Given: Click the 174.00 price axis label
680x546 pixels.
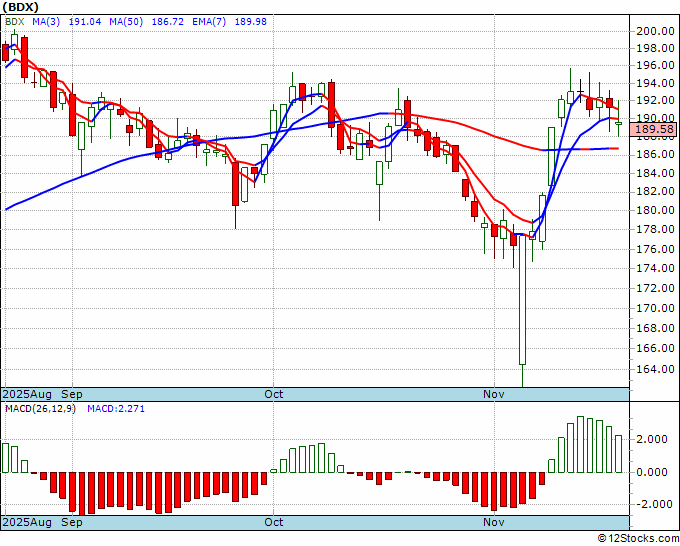Looking at the screenshot, I should [655, 268].
